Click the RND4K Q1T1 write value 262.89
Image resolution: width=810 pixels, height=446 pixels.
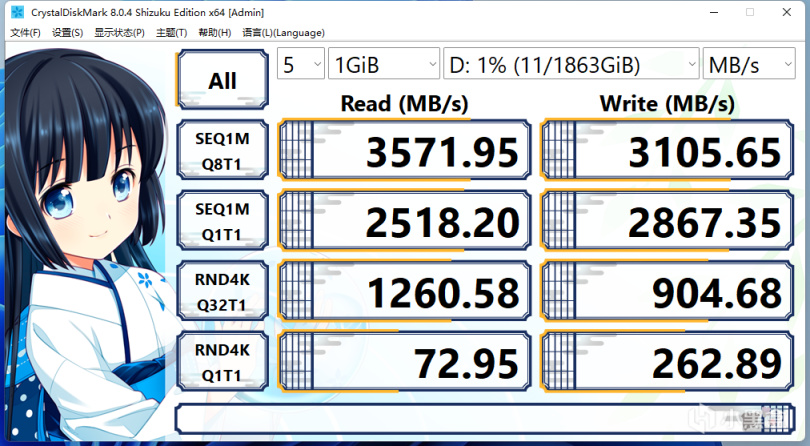[x=667, y=361]
